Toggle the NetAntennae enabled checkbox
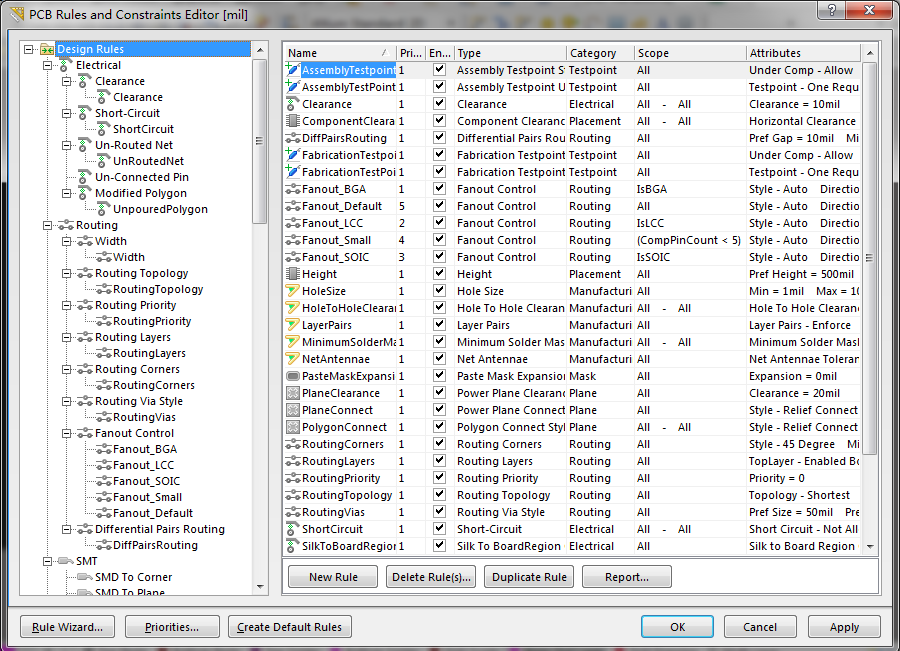Screen dimensions: 900x651 point(439,359)
